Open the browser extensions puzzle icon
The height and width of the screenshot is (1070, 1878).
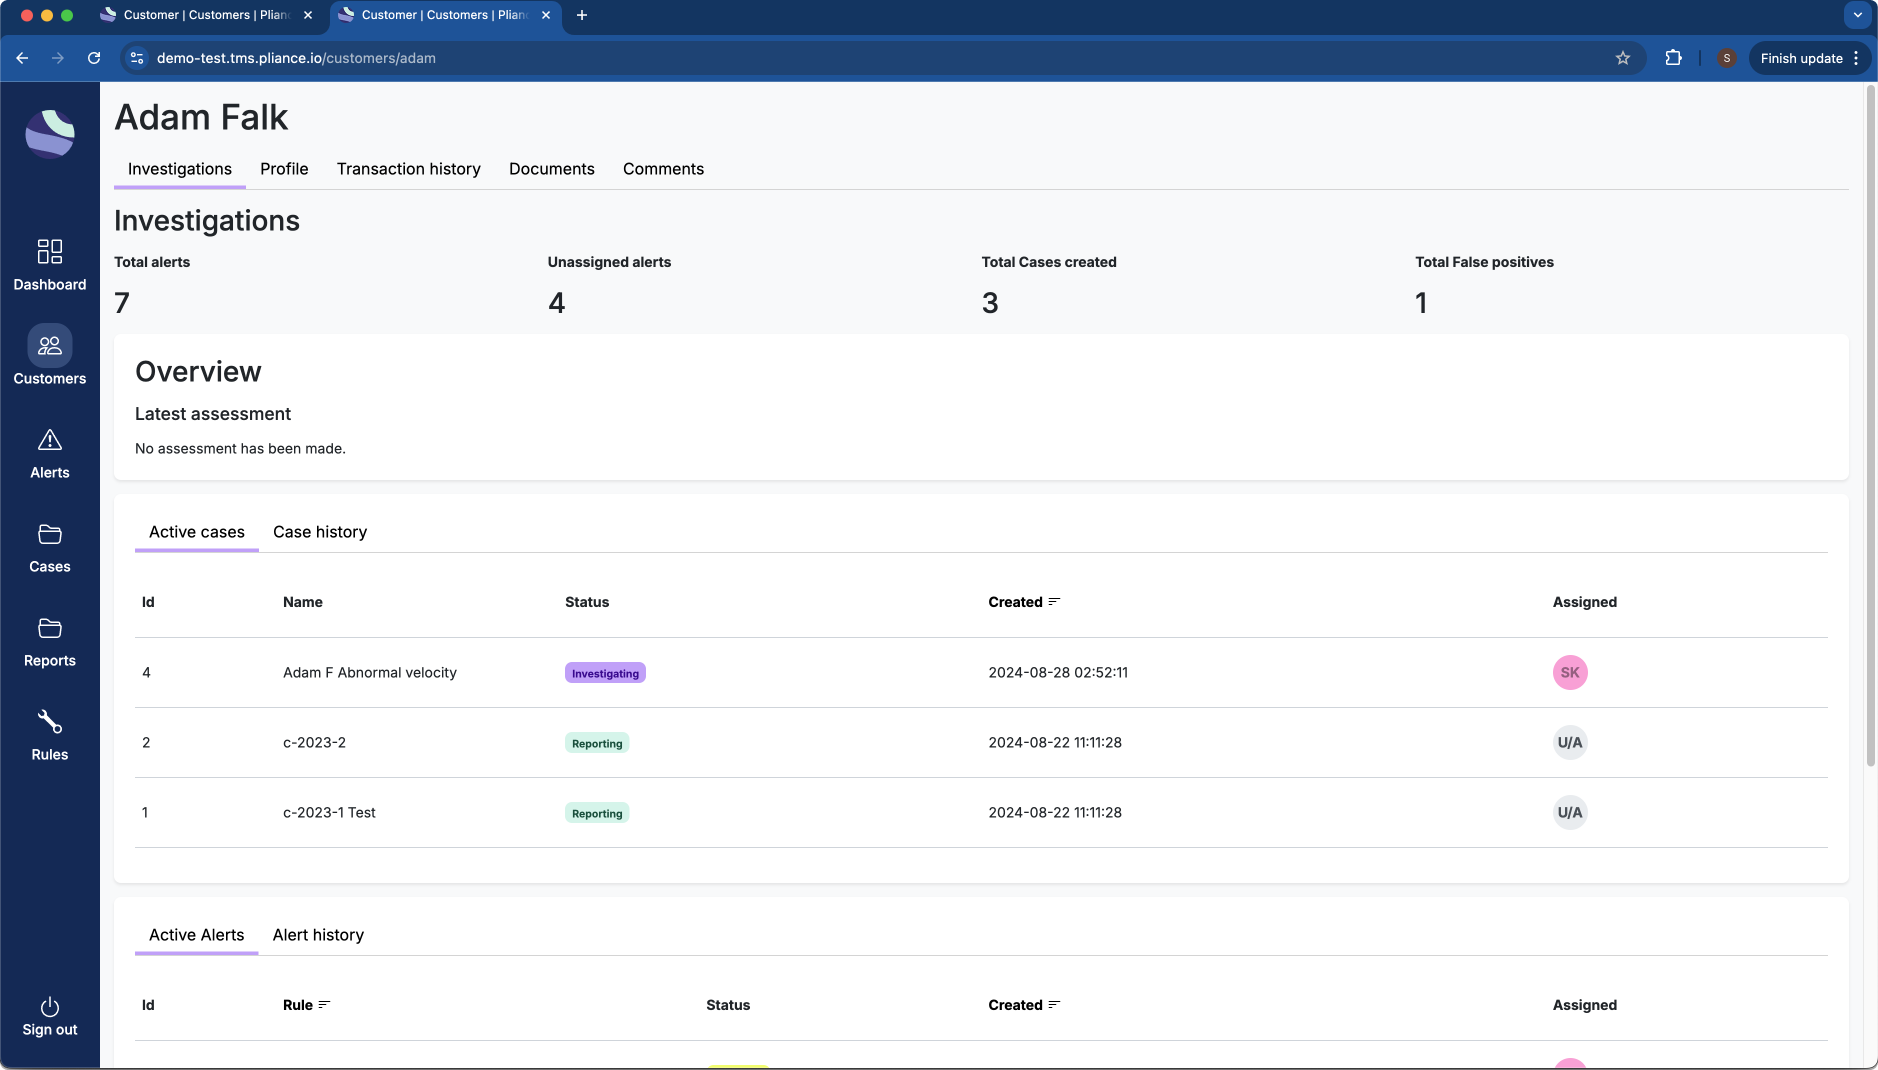[x=1673, y=58]
